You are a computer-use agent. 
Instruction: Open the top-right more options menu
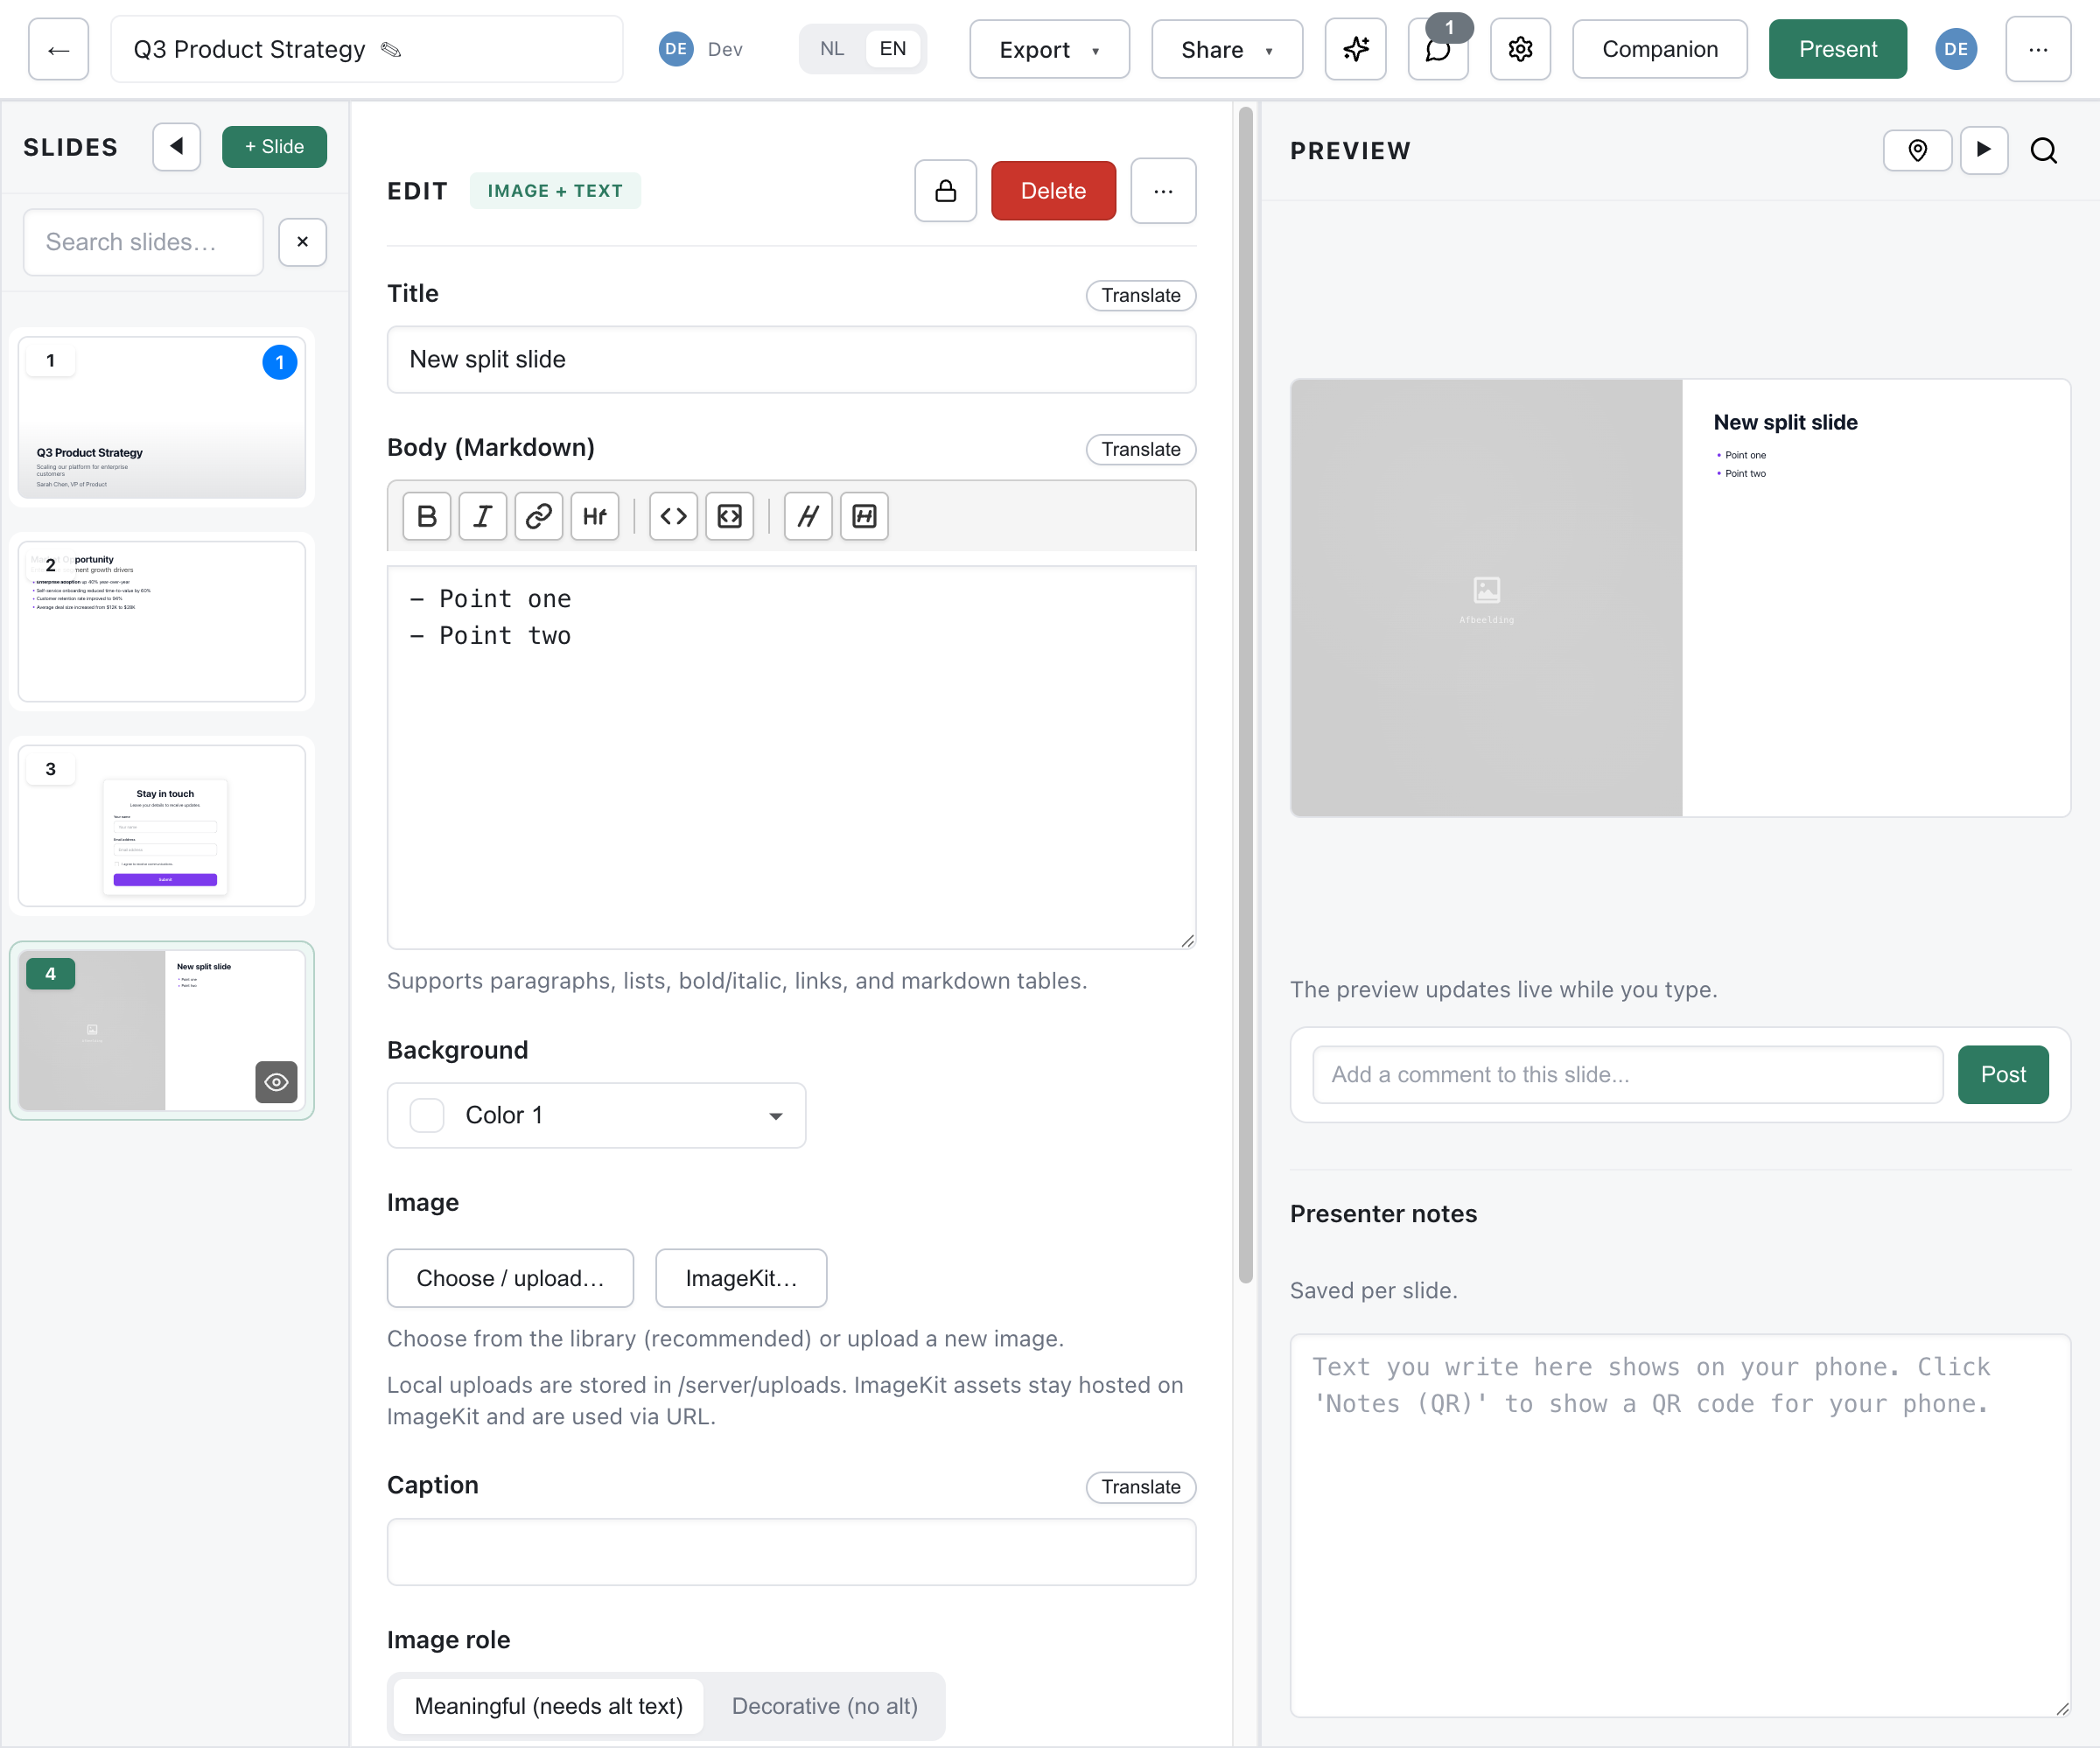tap(2038, 49)
